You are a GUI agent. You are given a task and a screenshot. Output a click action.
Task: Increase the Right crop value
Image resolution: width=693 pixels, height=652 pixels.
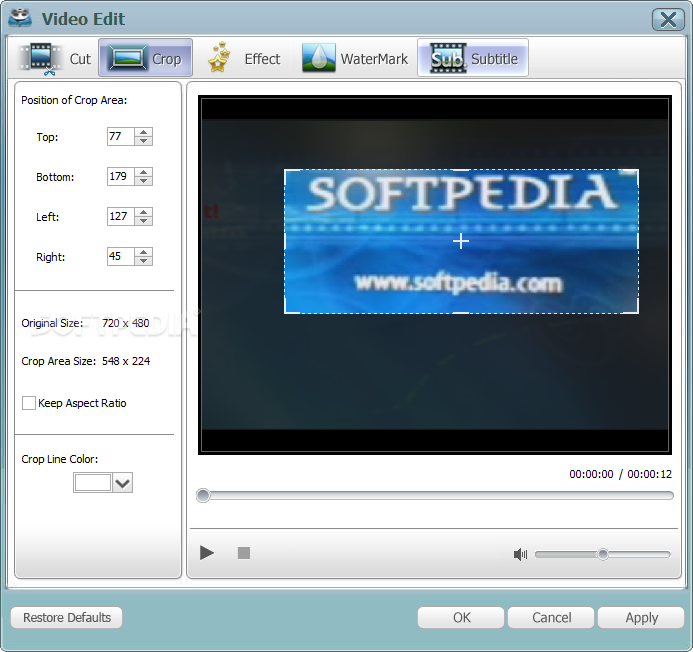tap(144, 252)
